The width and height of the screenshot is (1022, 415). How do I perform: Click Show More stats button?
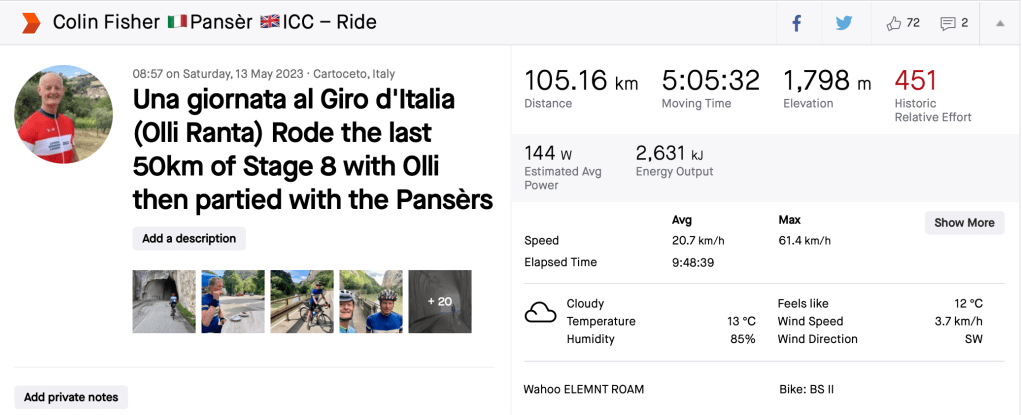(x=964, y=223)
